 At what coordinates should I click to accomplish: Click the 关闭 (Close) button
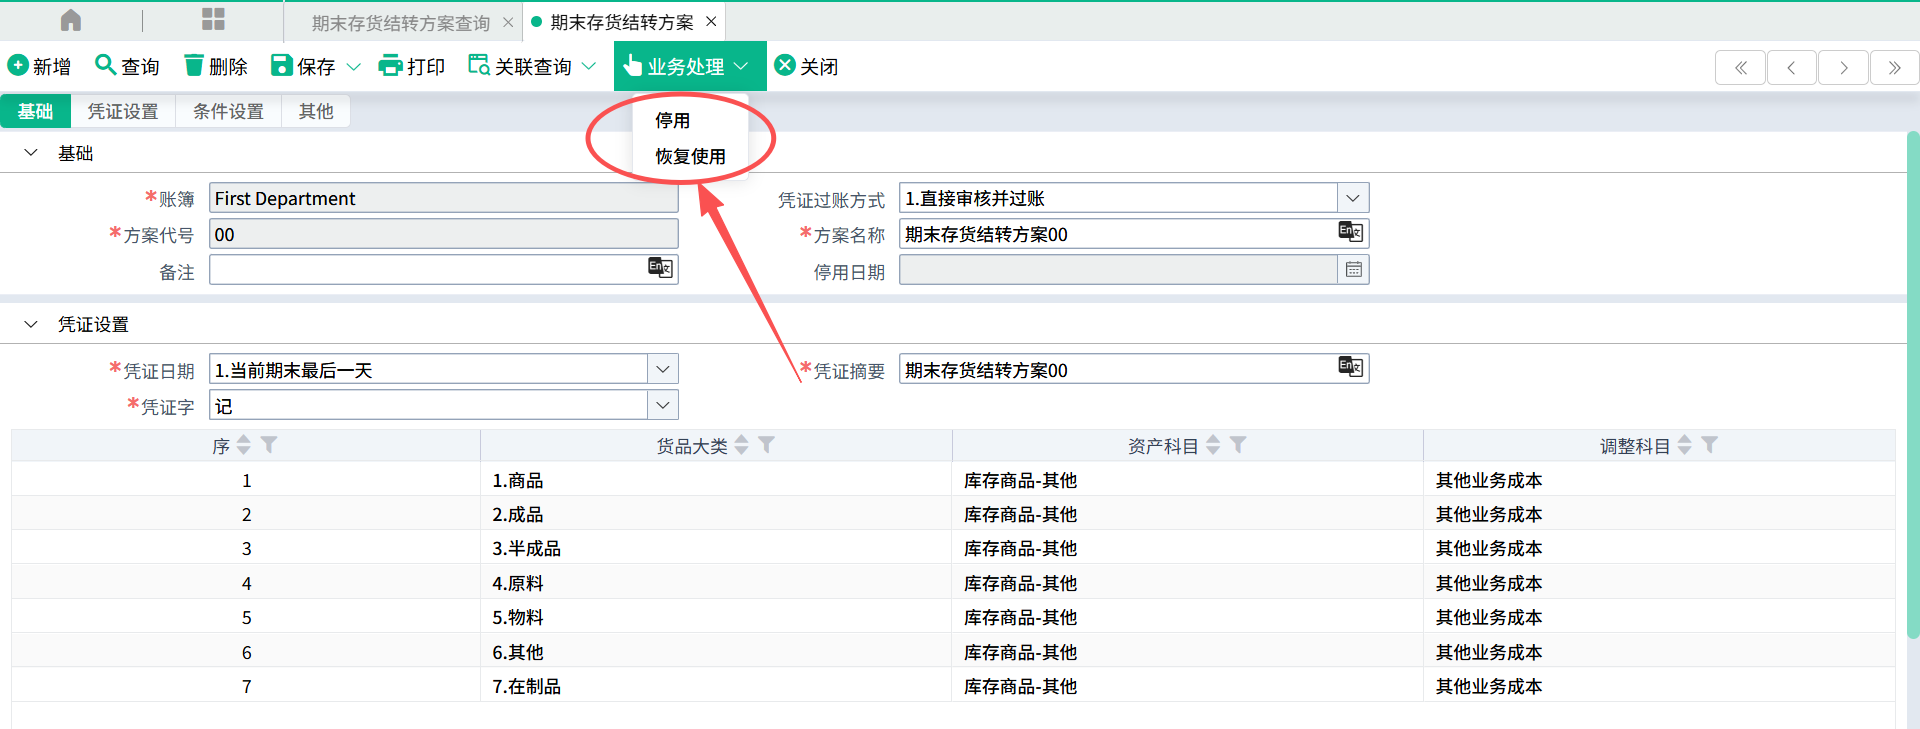[x=806, y=66]
